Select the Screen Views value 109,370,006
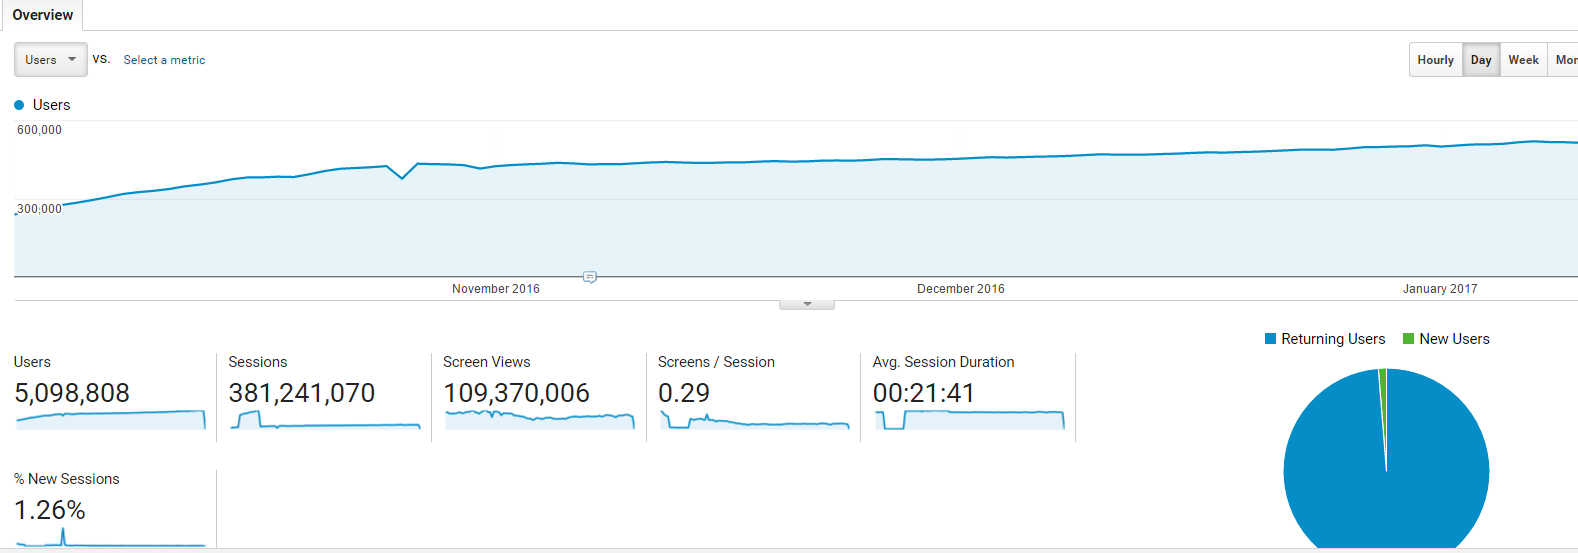Image resolution: width=1578 pixels, height=553 pixels. [x=516, y=393]
